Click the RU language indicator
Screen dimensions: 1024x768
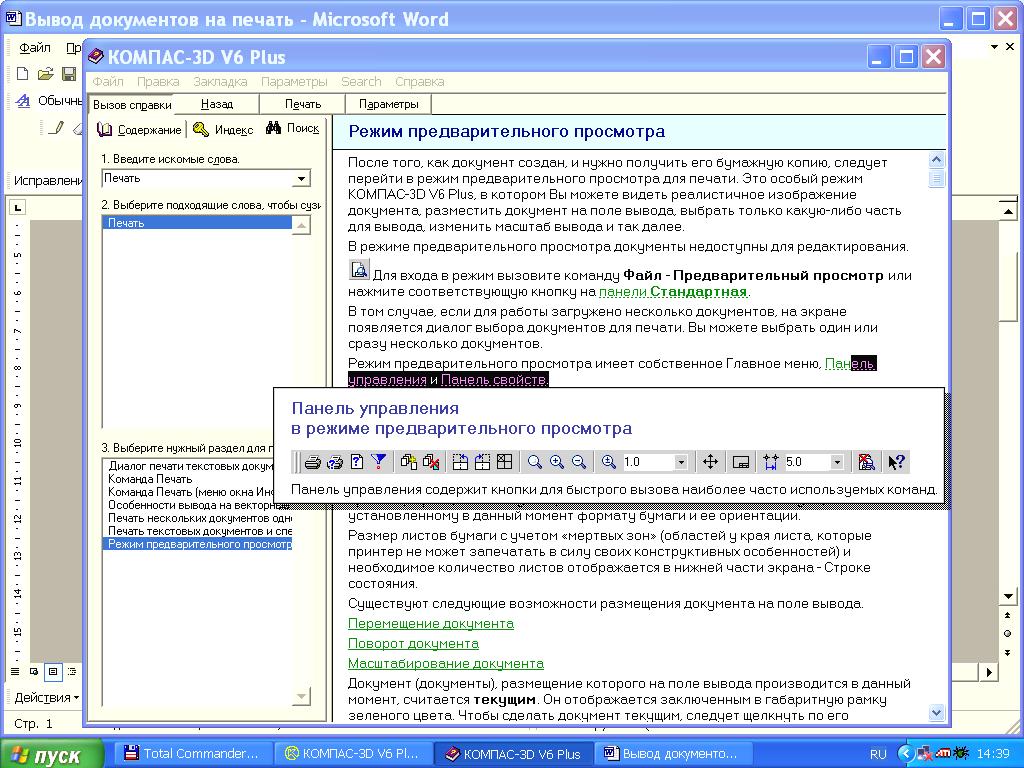coord(878,754)
